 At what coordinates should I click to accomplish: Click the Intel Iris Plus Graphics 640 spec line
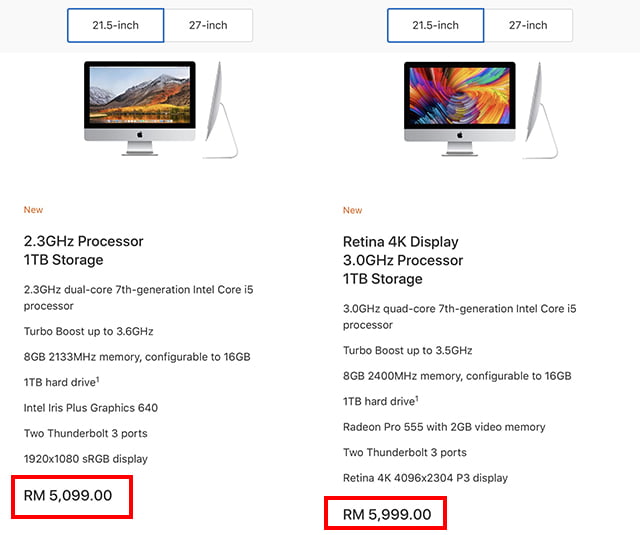point(91,408)
